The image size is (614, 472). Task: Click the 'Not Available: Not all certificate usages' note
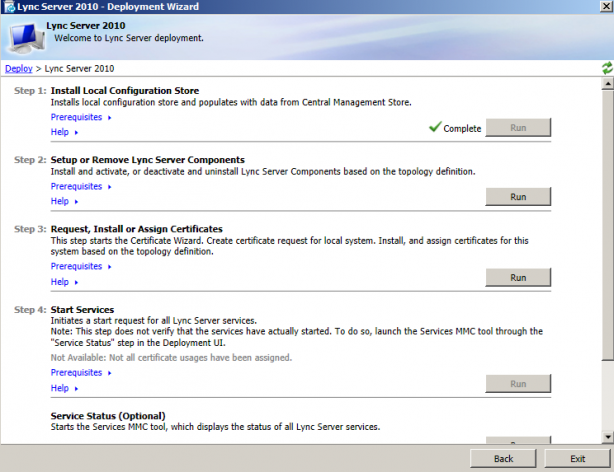[x=171, y=358]
